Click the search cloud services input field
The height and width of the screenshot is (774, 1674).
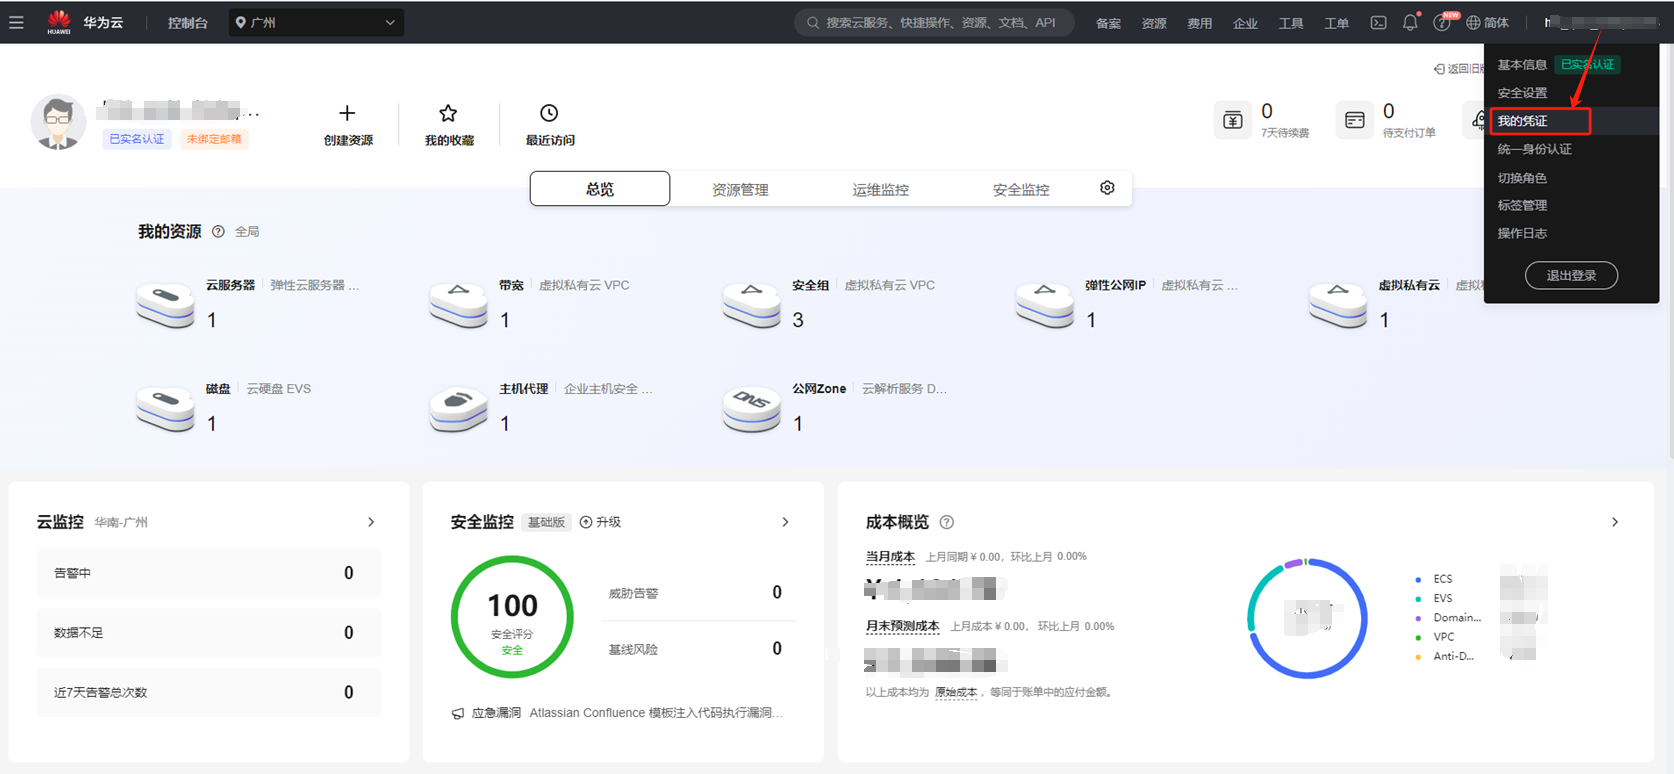[x=934, y=22]
